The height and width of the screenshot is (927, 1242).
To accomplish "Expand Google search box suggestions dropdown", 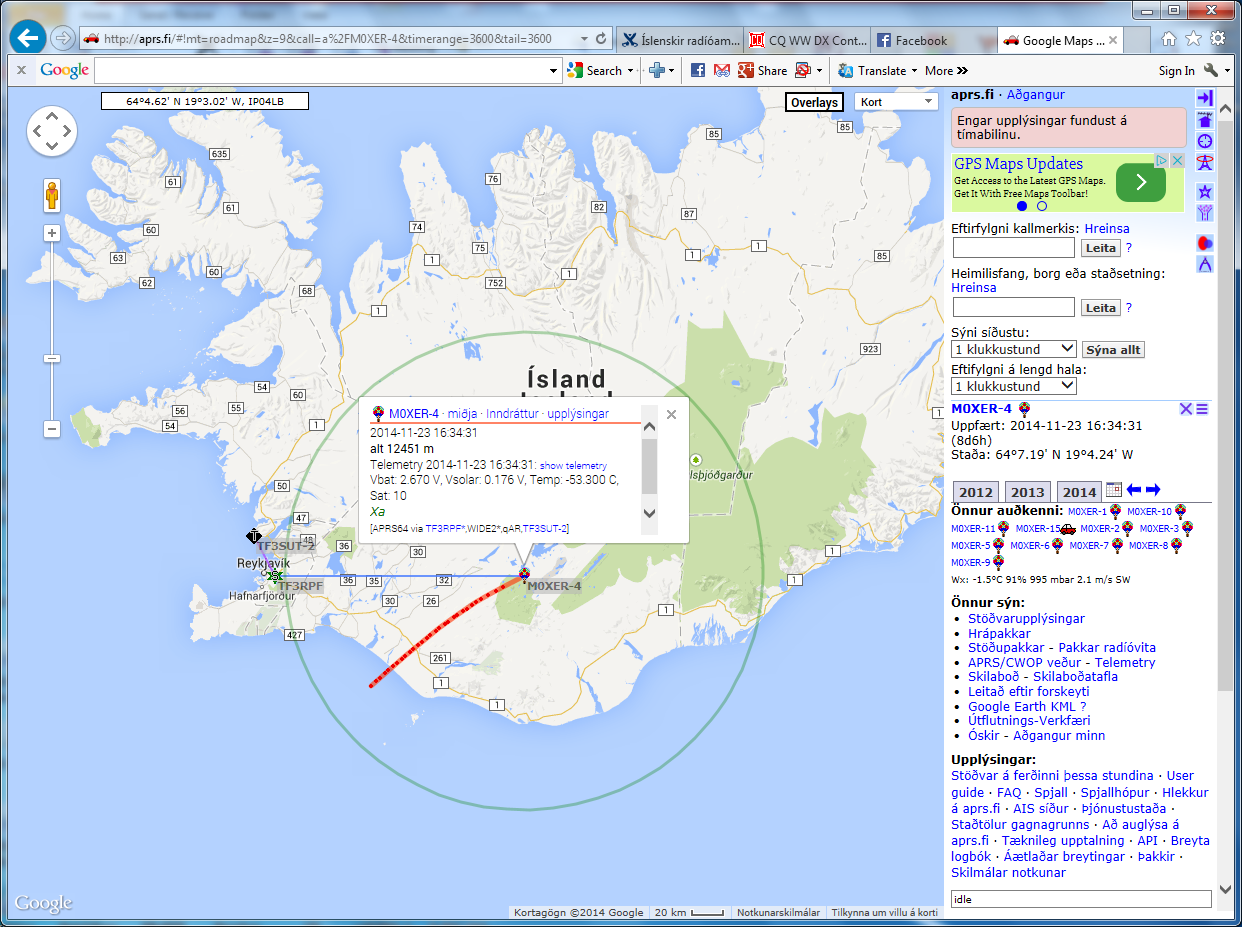I will coord(554,71).
